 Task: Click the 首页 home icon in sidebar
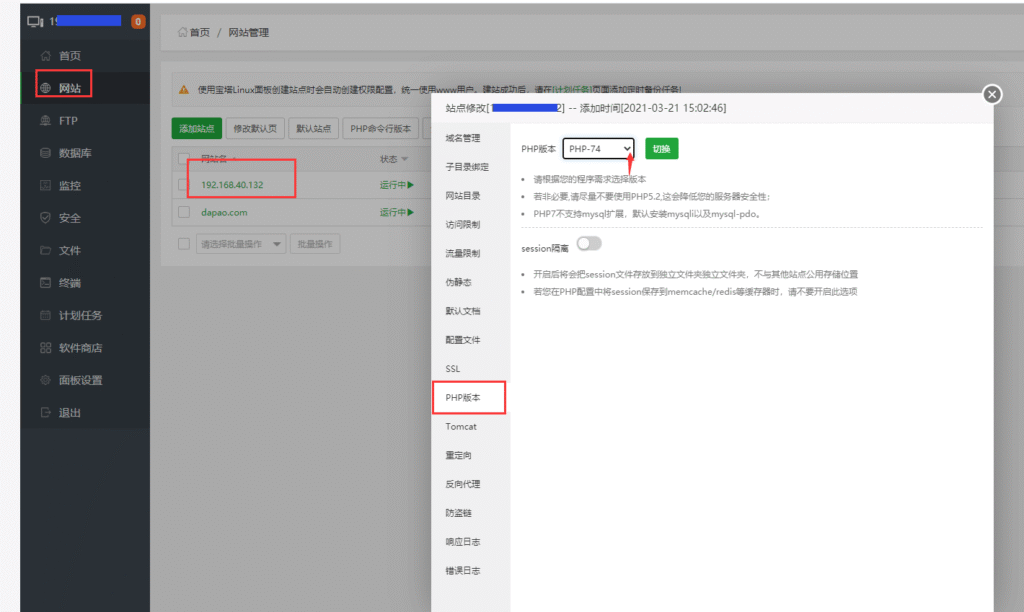pyautogui.click(x=45, y=56)
